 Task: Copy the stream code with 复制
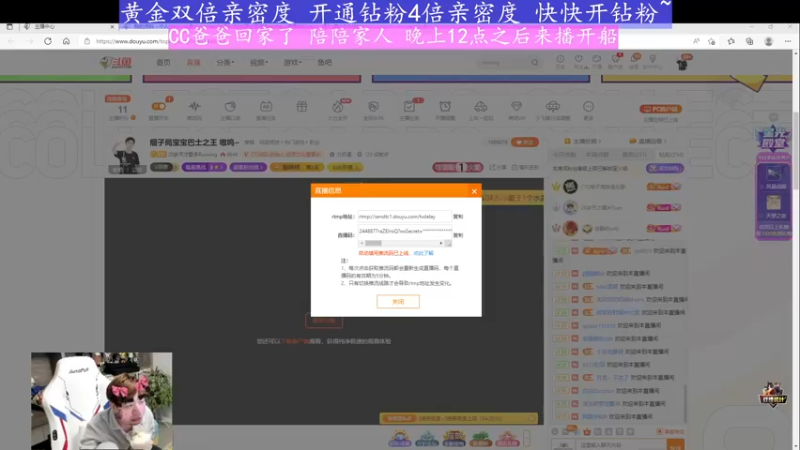[458, 235]
